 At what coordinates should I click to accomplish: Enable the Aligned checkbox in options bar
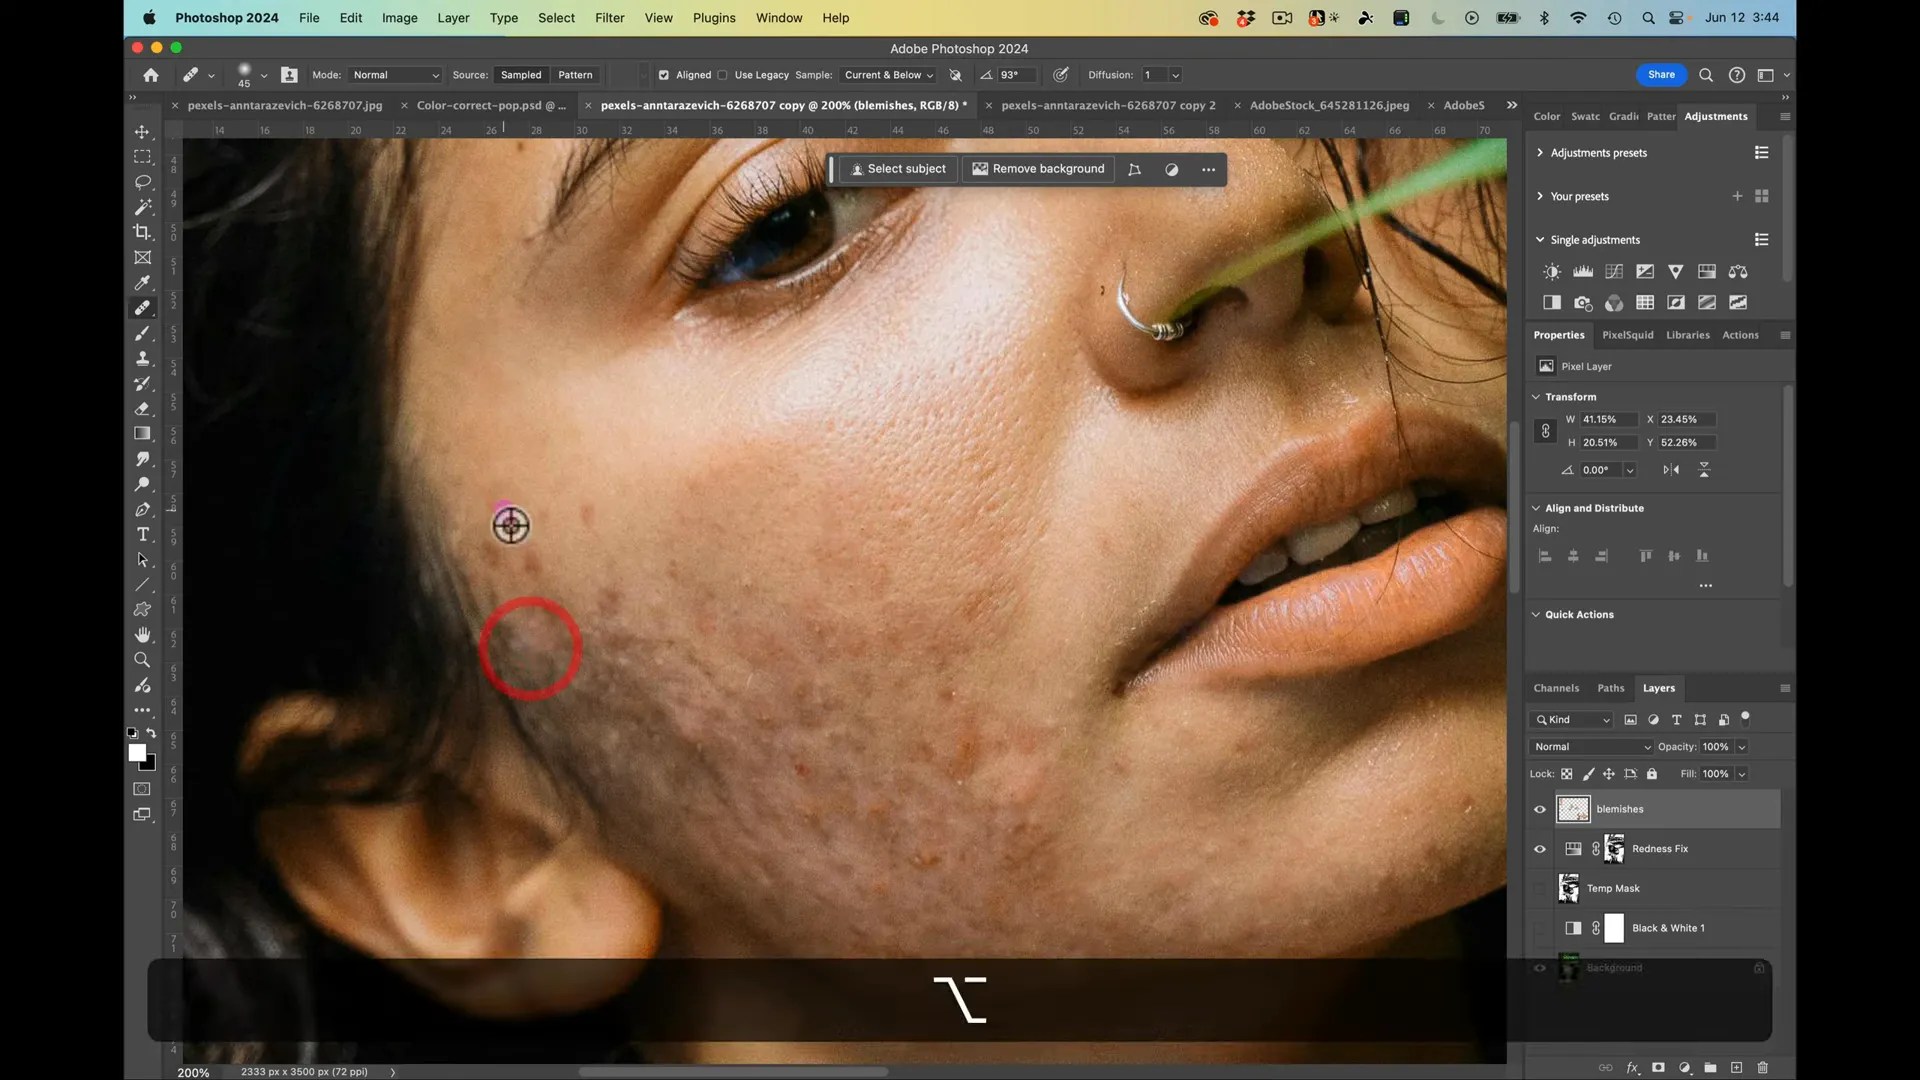(664, 75)
